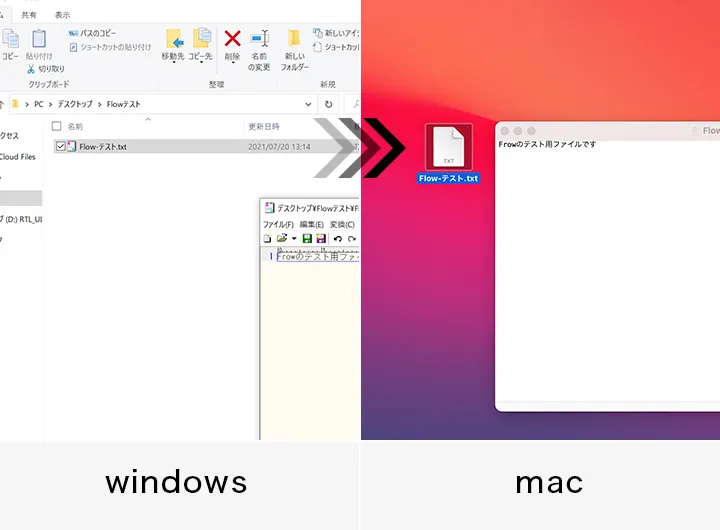Image resolution: width=720 pixels, height=530 pixels.
Task: Expand open-file dropdown arrow in editor
Action: 294,238
